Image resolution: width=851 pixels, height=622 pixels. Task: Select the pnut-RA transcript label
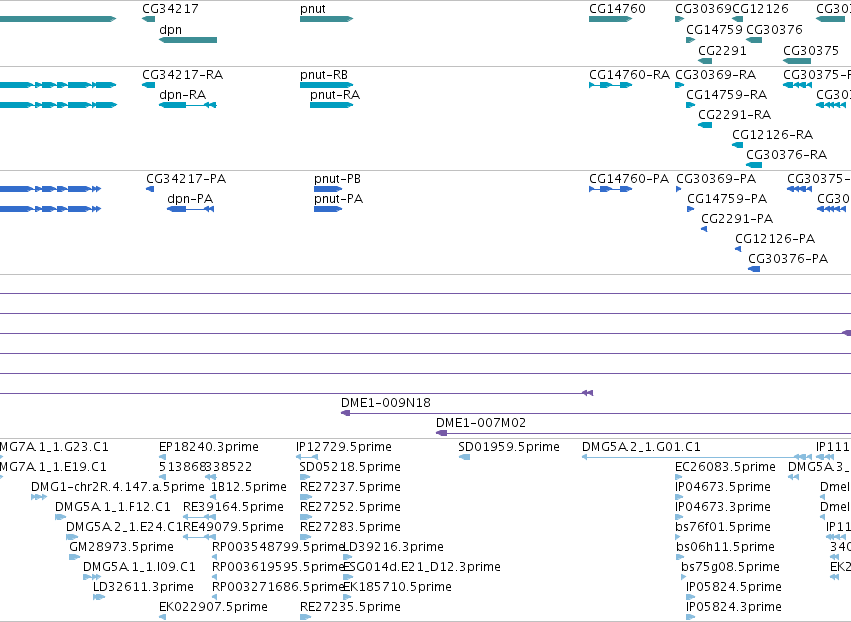(335, 95)
